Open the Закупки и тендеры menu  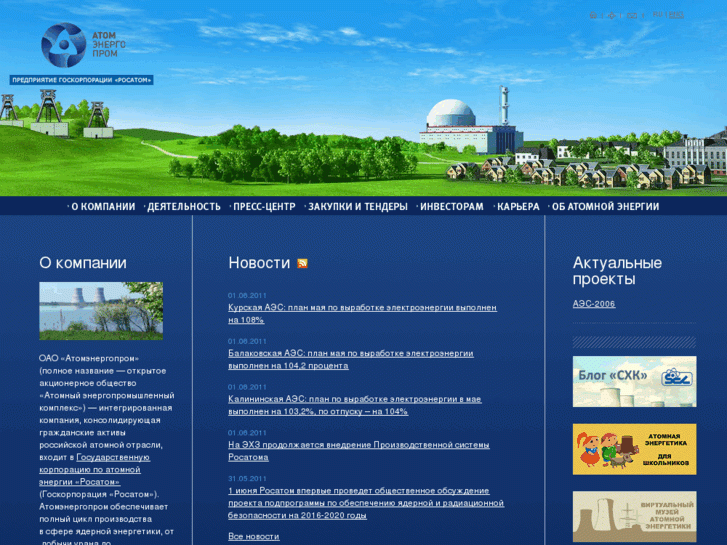357,206
